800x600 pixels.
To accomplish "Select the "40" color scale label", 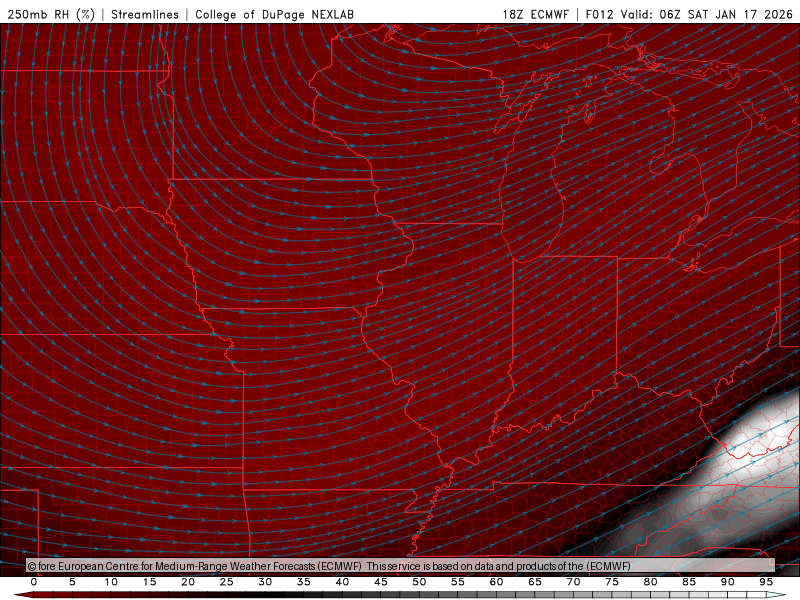I will [342, 582].
